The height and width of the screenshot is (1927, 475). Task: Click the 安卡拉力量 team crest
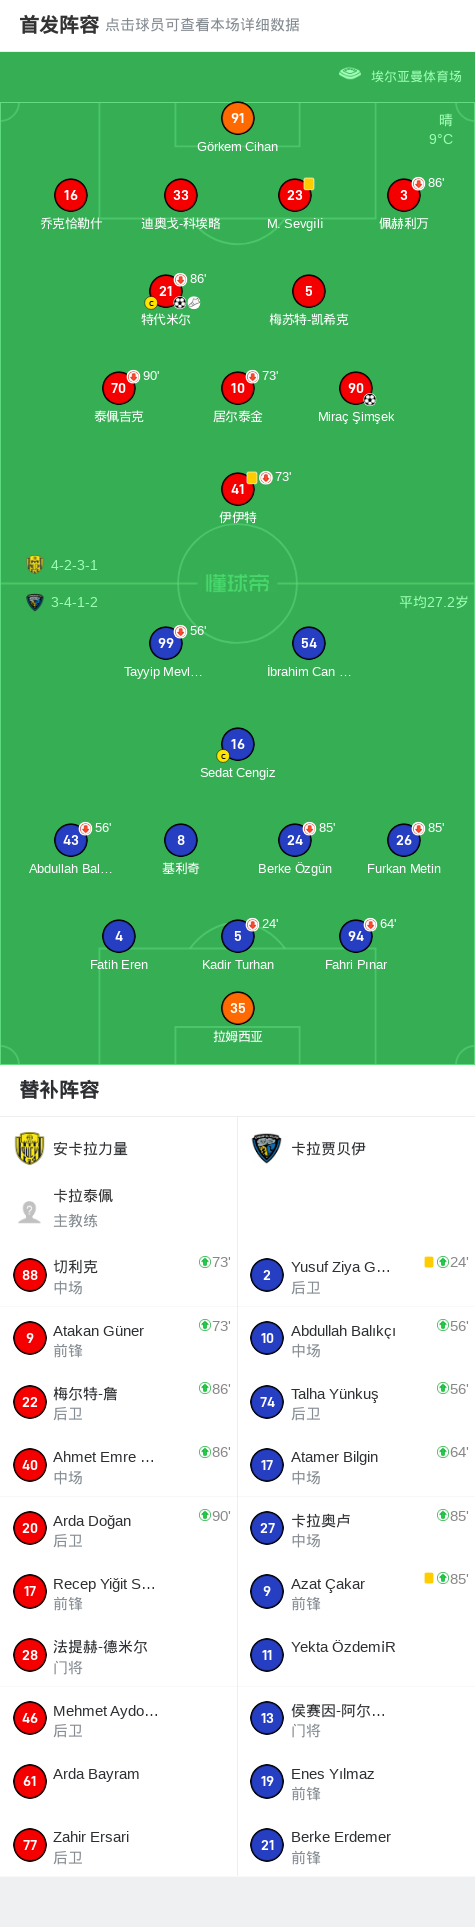tap(30, 1148)
